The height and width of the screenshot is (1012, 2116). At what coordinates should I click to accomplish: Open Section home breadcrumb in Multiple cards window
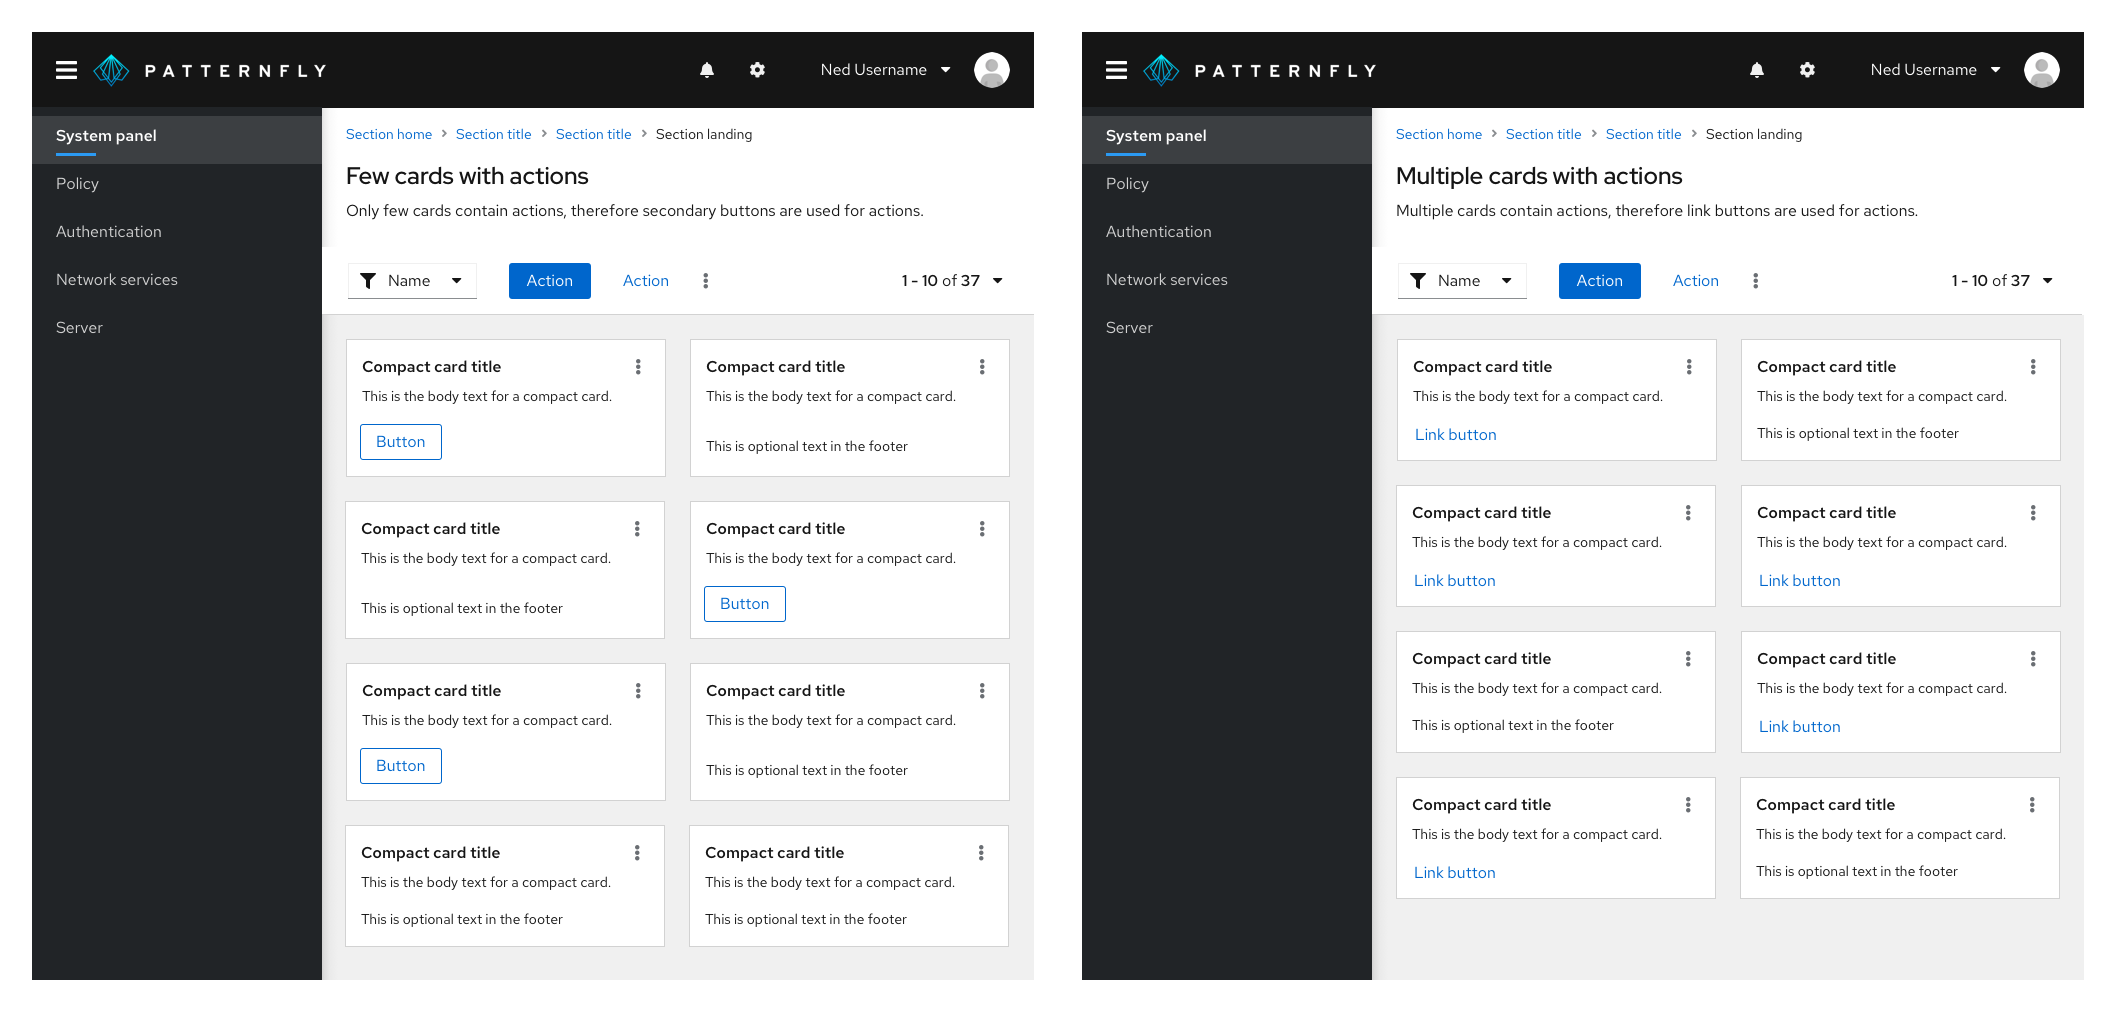(x=1439, y=134)
